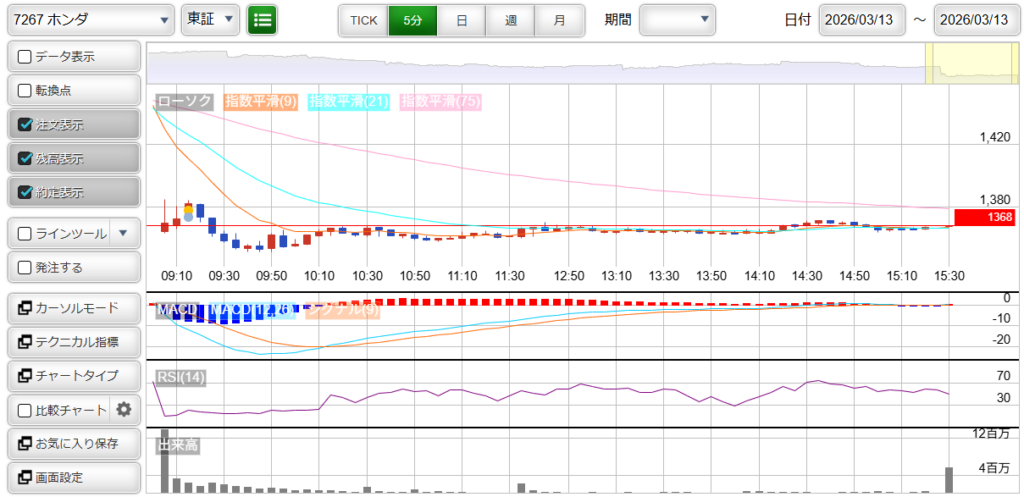The image size is (1024, 497).
Task: Click the start date field 2026/03/13
Action: pyautogui.click(x=861, y=20)
